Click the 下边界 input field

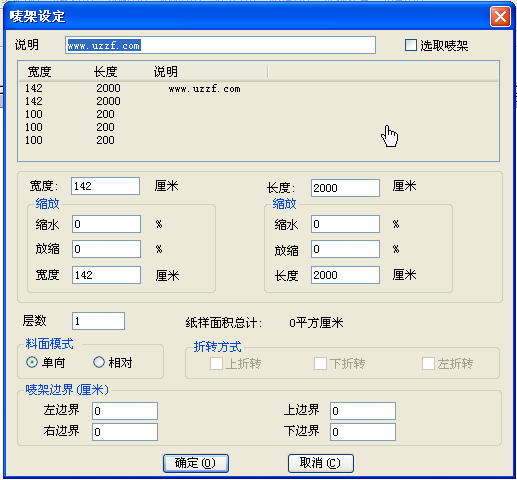(x=363, y=432)
